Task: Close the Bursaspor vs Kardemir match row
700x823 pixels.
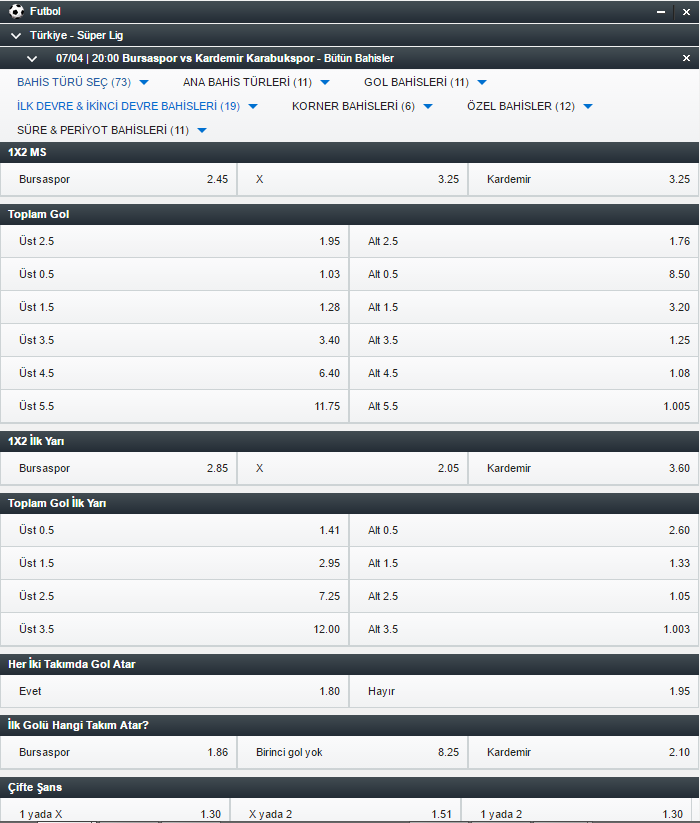Action: pos(686,58)
